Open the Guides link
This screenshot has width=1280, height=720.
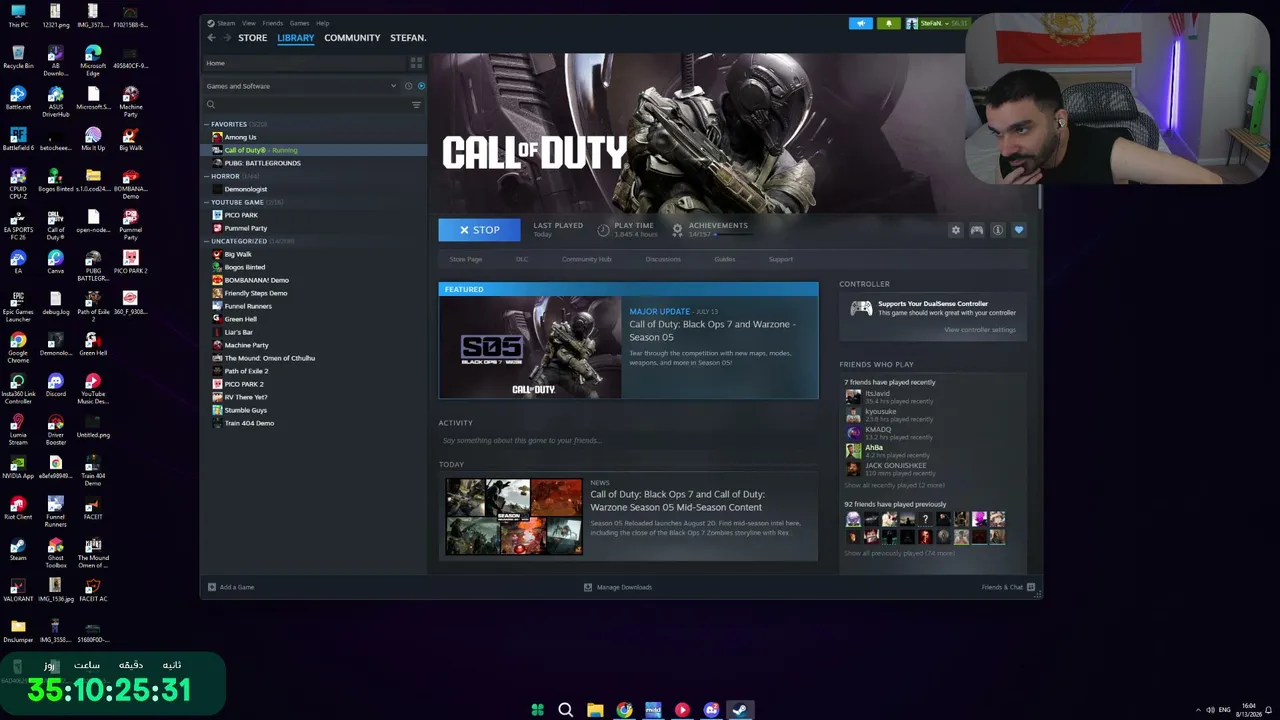pos(725,259)
